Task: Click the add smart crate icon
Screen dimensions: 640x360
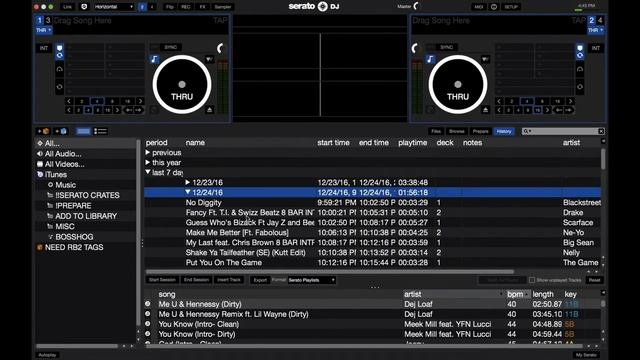Action: click(61, 131)
